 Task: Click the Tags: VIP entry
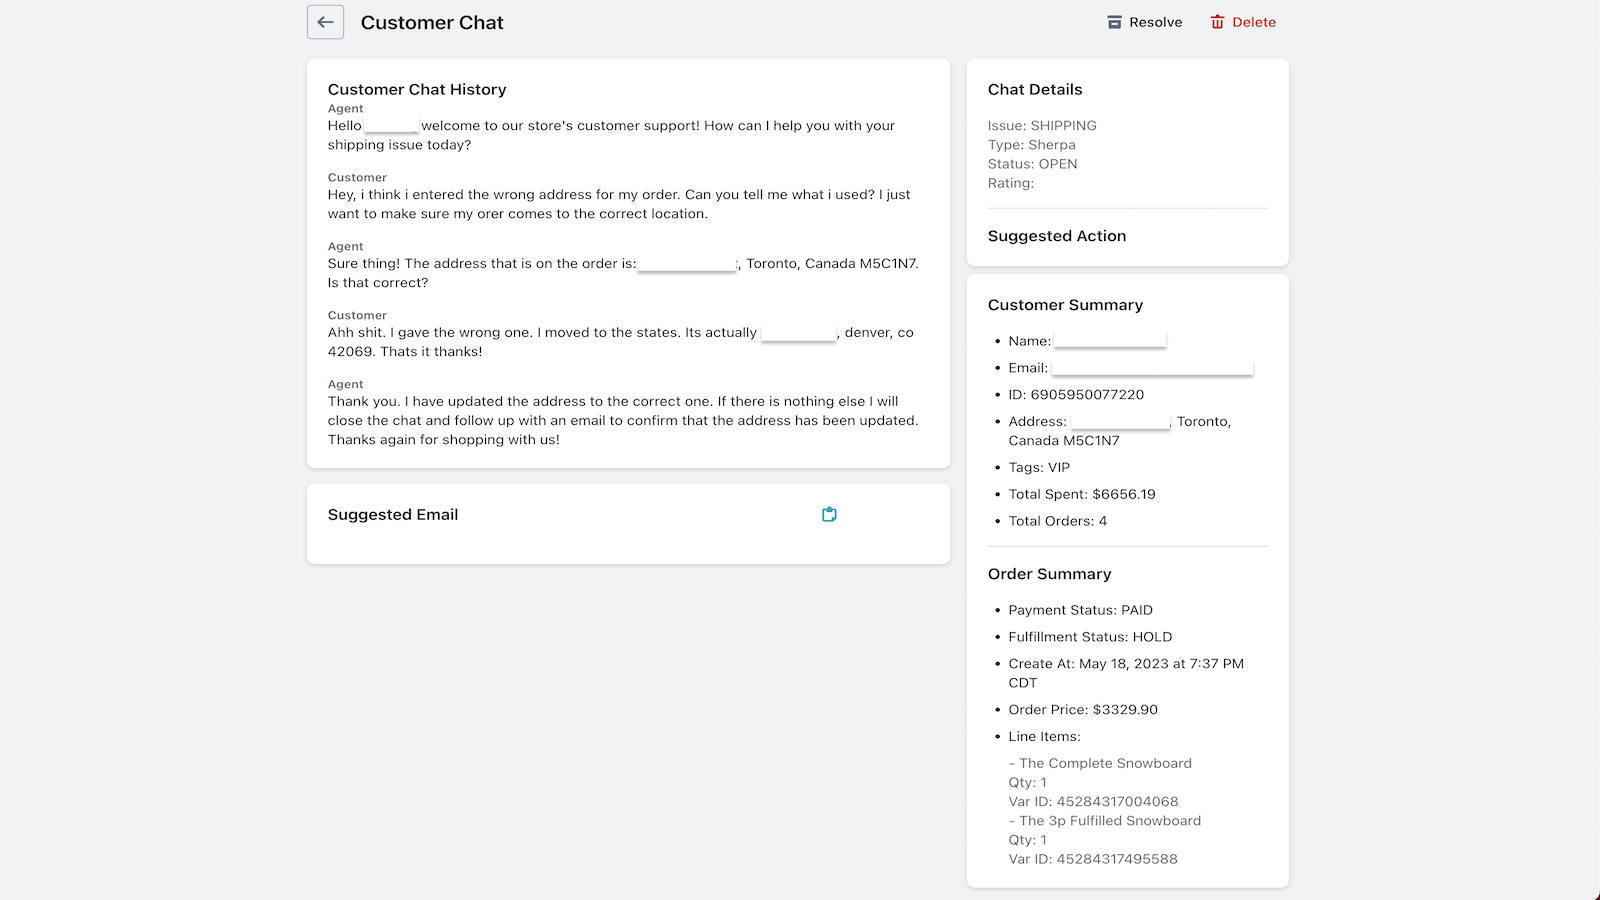[1039, 467]
